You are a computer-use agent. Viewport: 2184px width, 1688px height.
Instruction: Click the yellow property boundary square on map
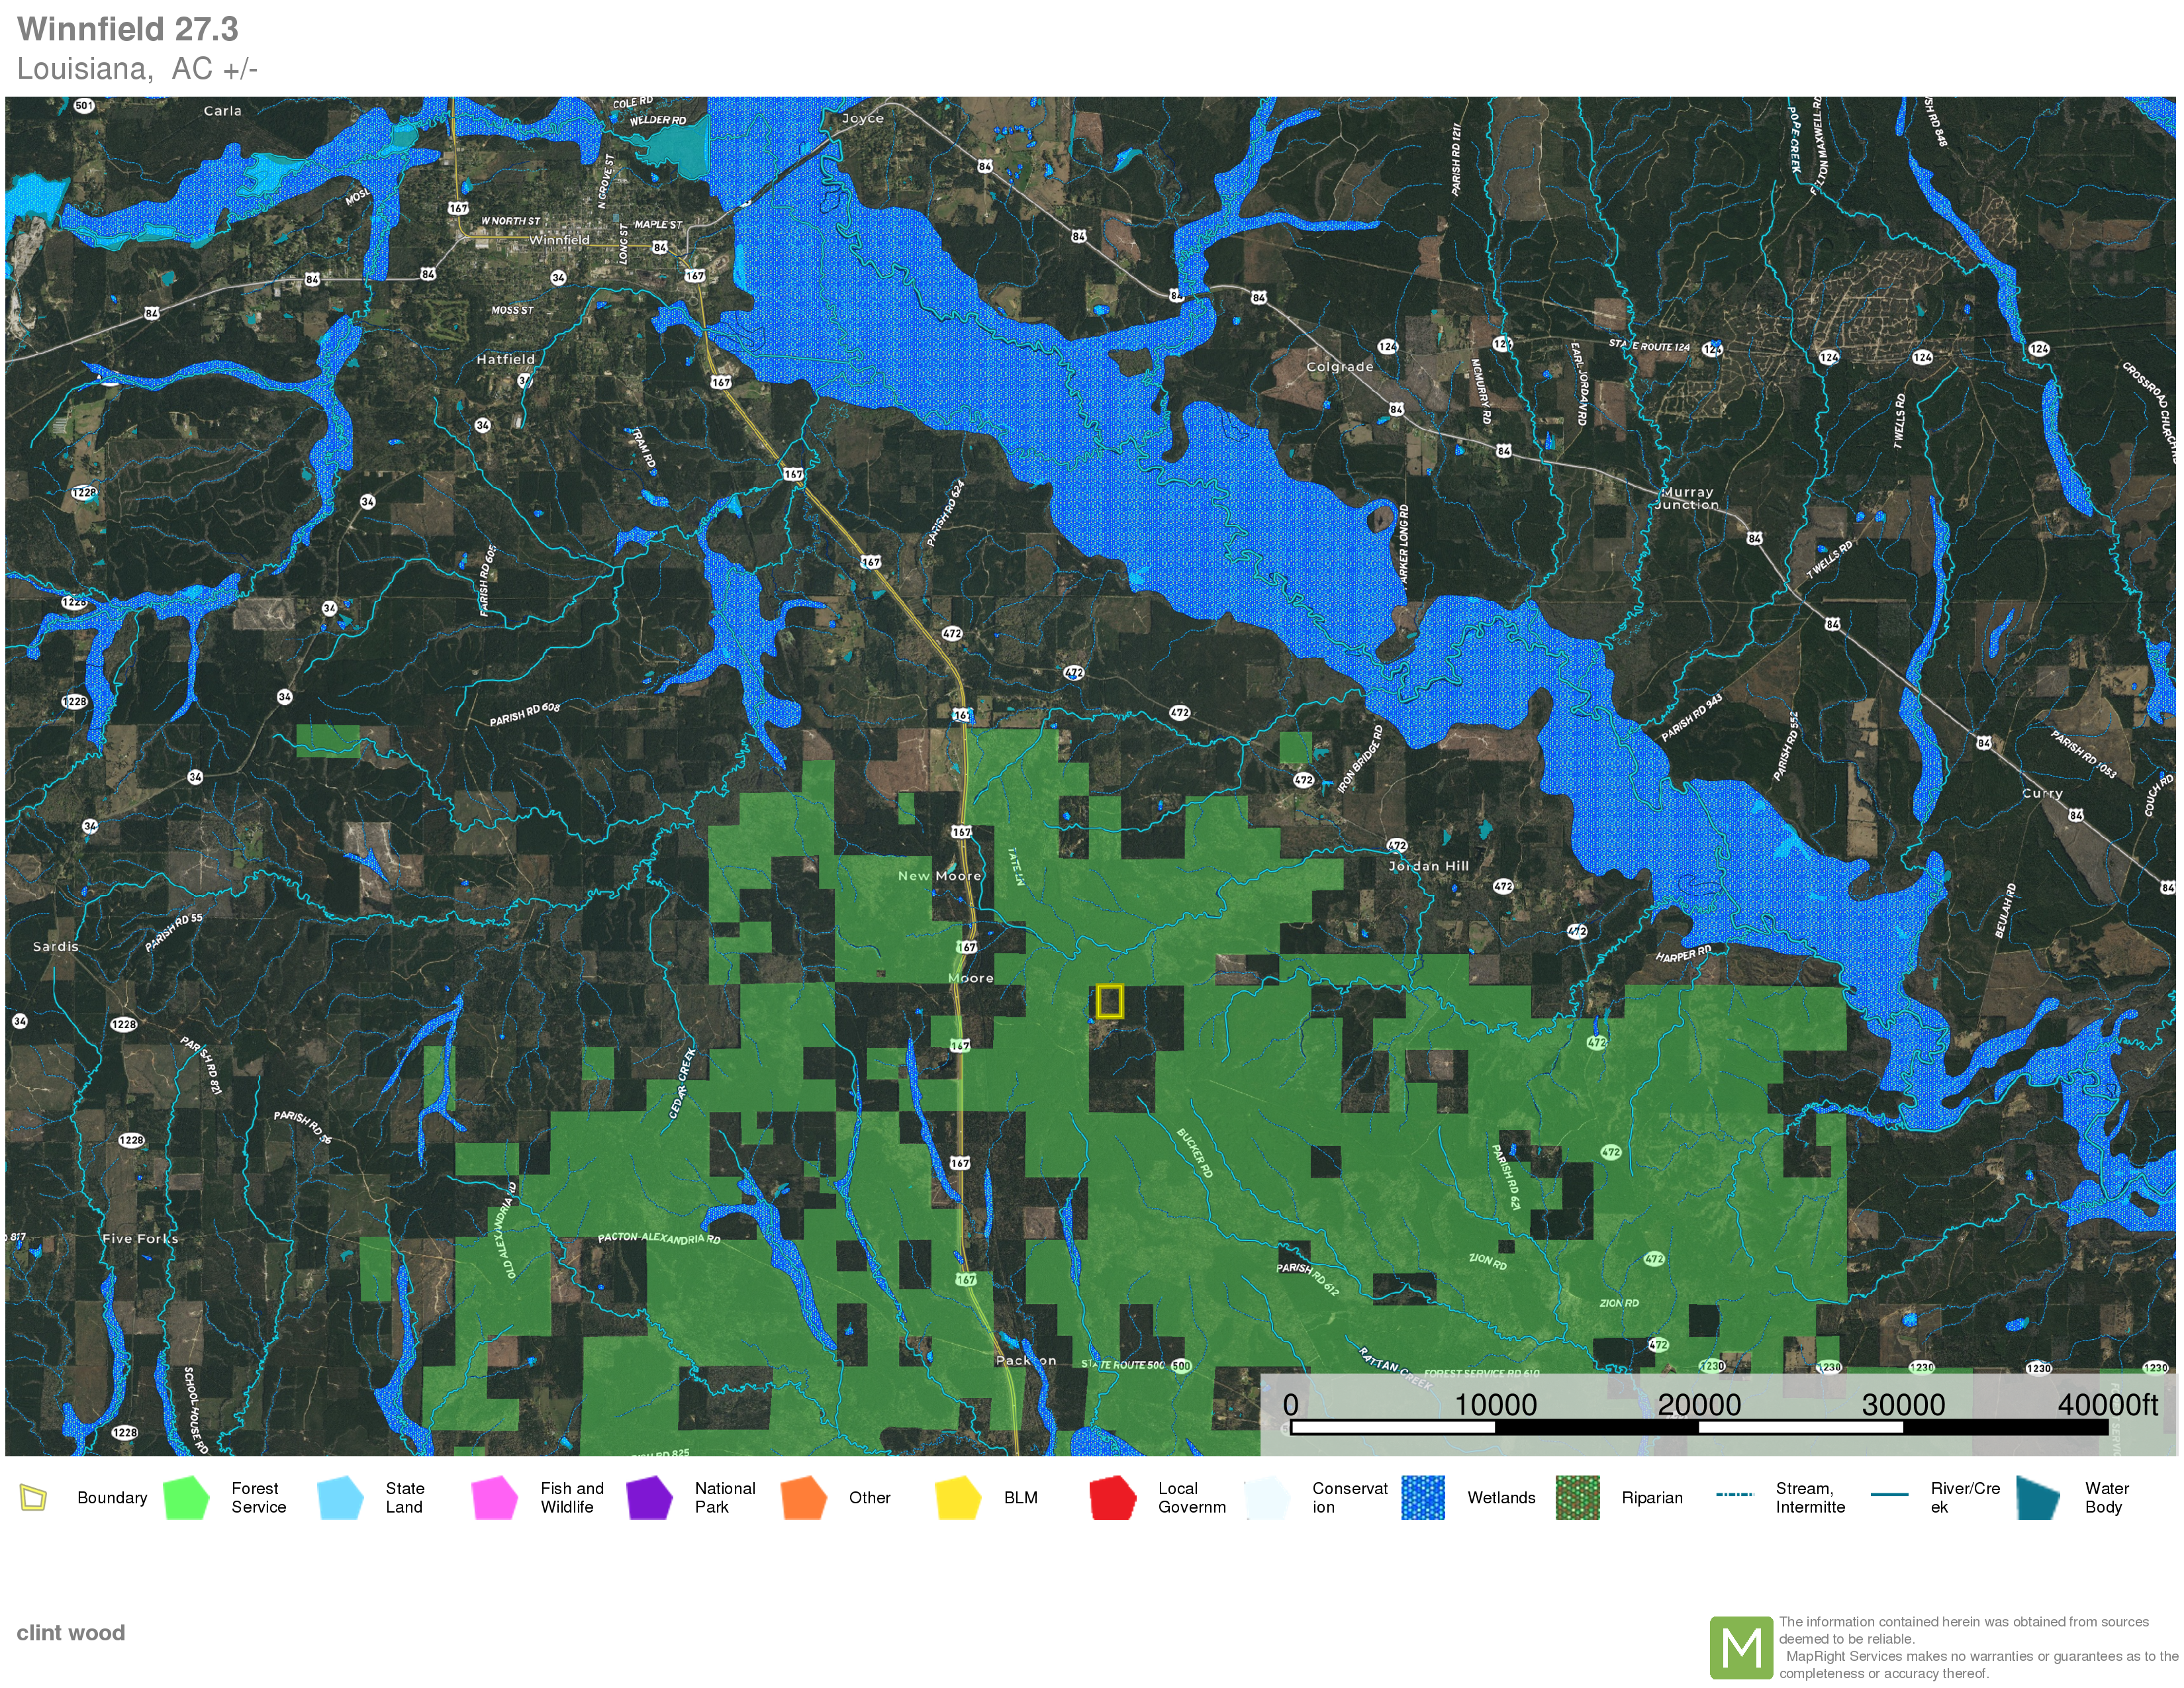pyautogui.click(x=1109, y=1001)
